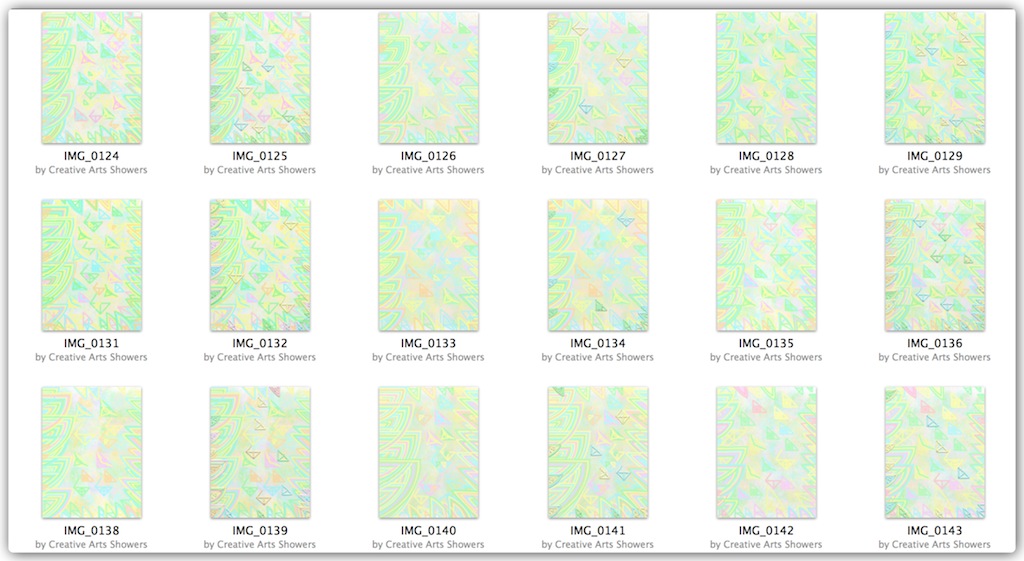Click the author caption under IMG_0138
The width and height of the screenshot is (1024, 561).
pos(91,545)
